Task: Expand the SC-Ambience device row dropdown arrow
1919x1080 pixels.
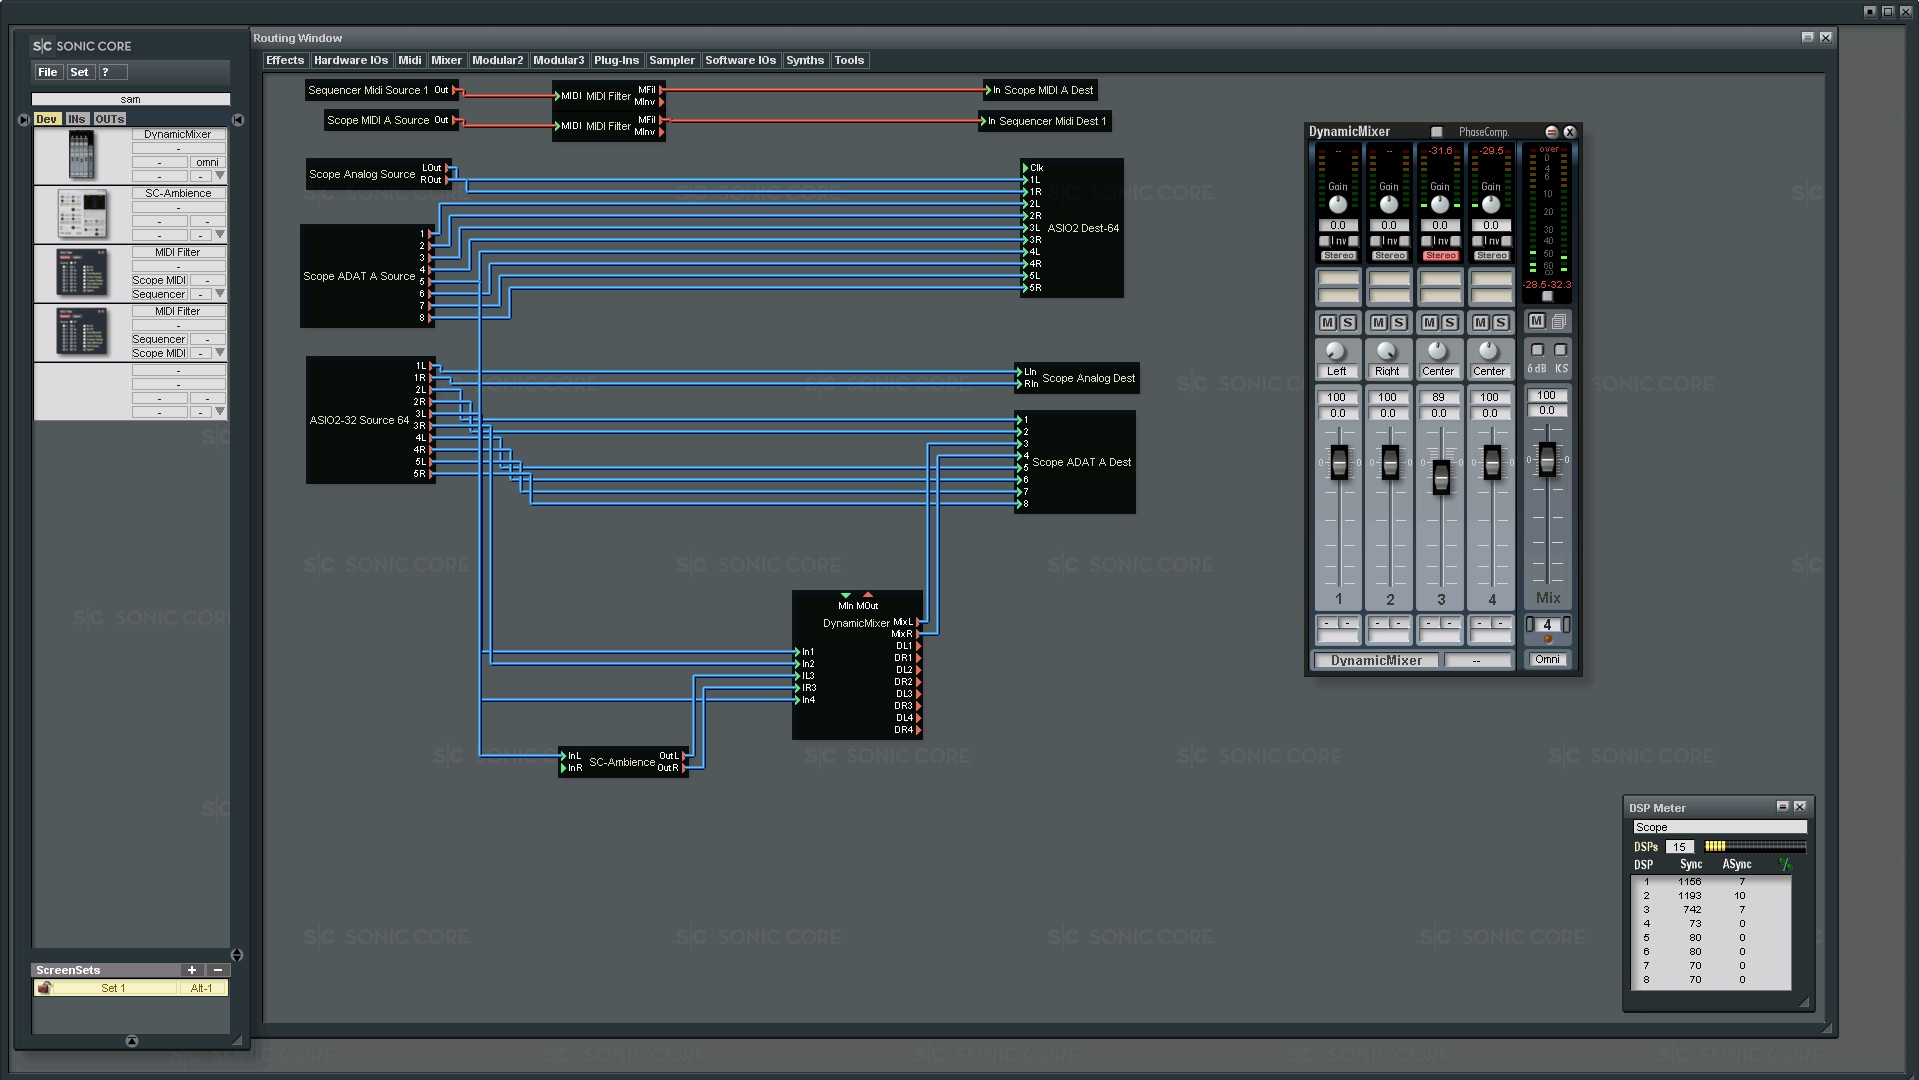Action: (220, 235)
